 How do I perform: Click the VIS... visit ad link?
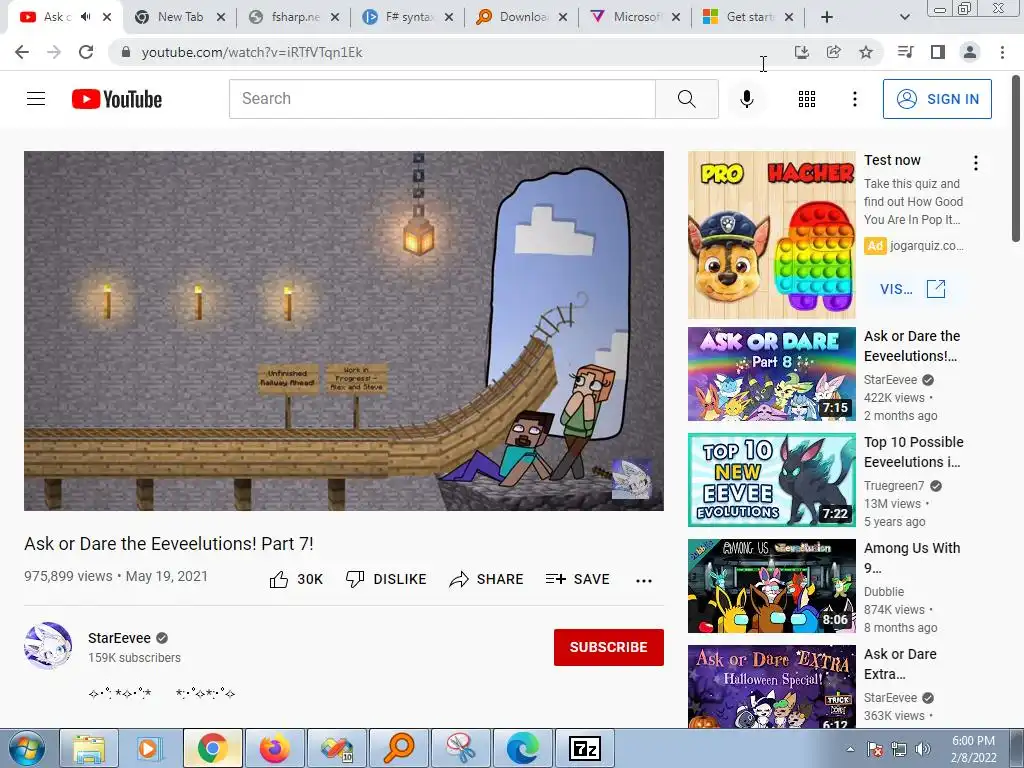click(x=912, y=289)
